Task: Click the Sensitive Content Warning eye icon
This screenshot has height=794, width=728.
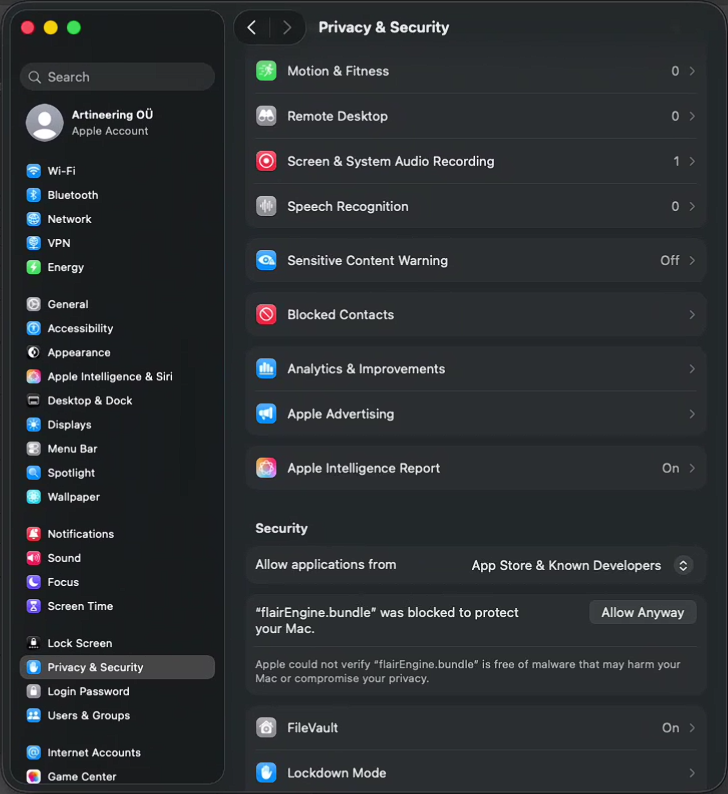Action: (266, 260)
